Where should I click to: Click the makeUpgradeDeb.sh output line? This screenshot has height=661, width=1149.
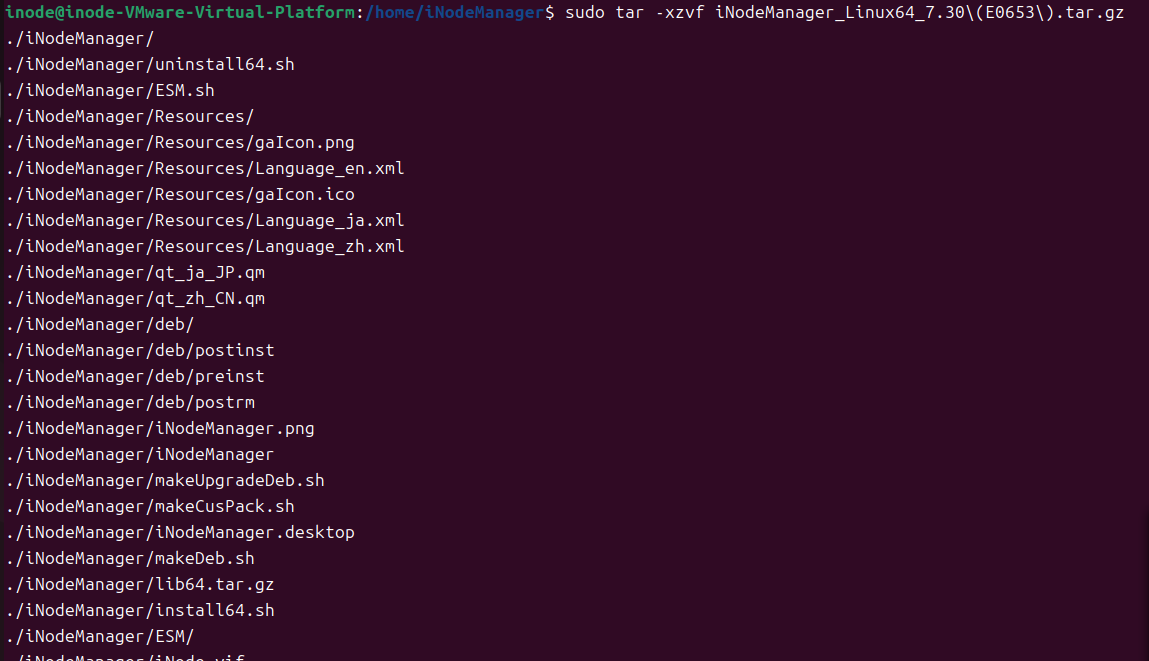click(x=165, y=480)
